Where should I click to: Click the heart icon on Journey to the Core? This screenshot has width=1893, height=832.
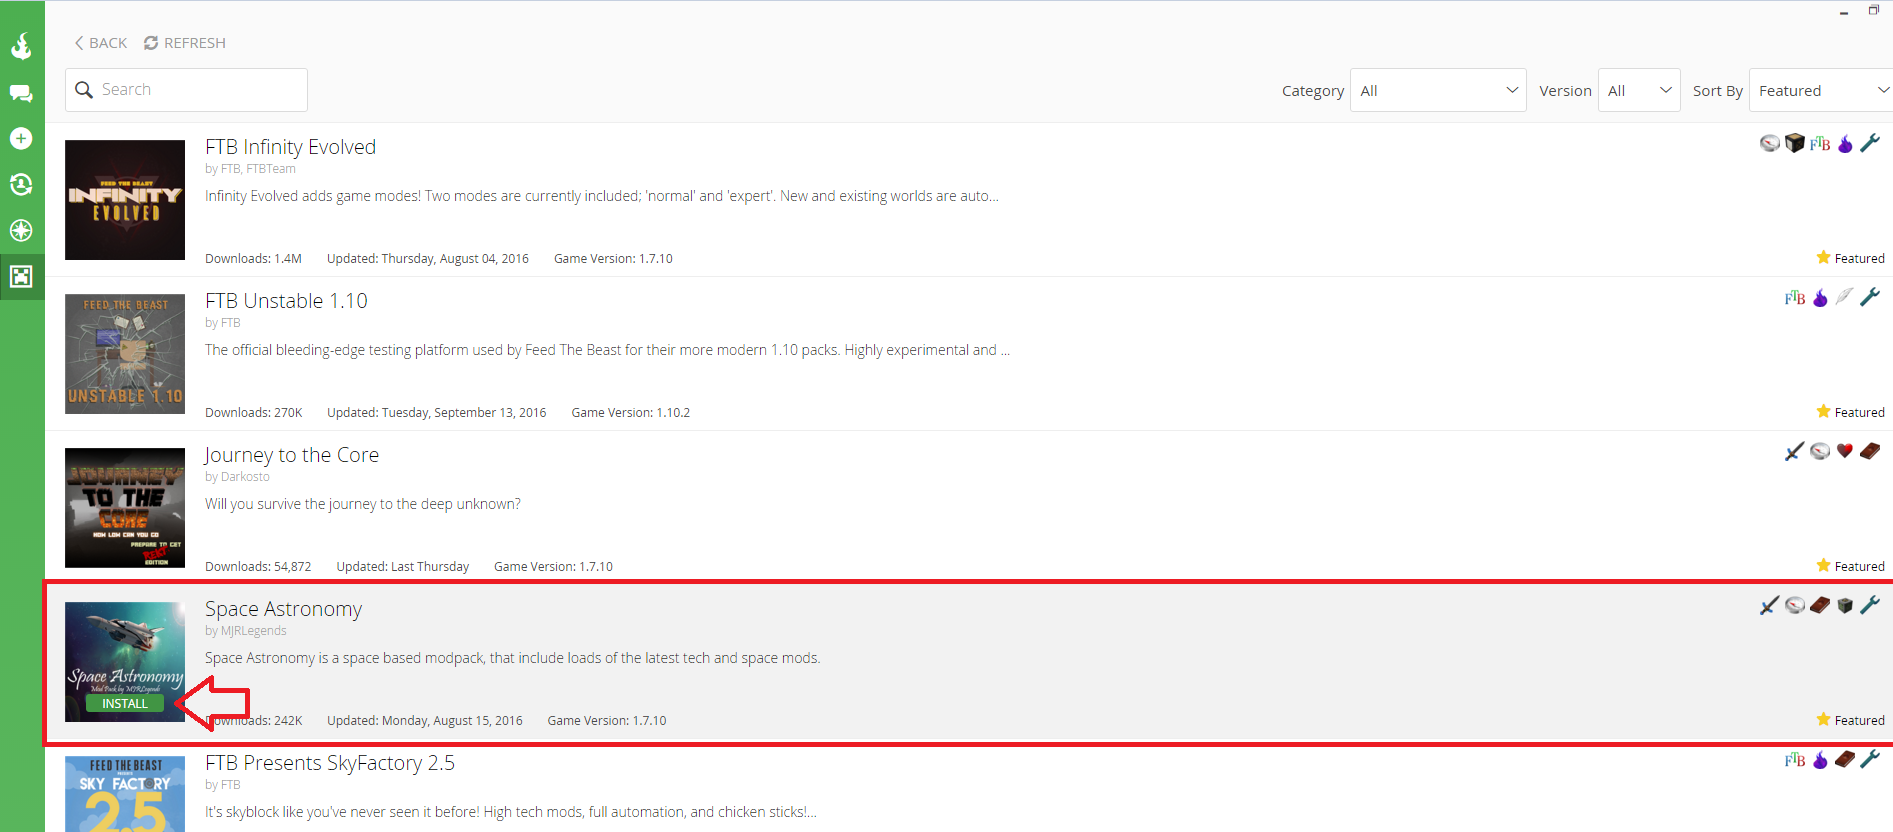[1845, 451]
